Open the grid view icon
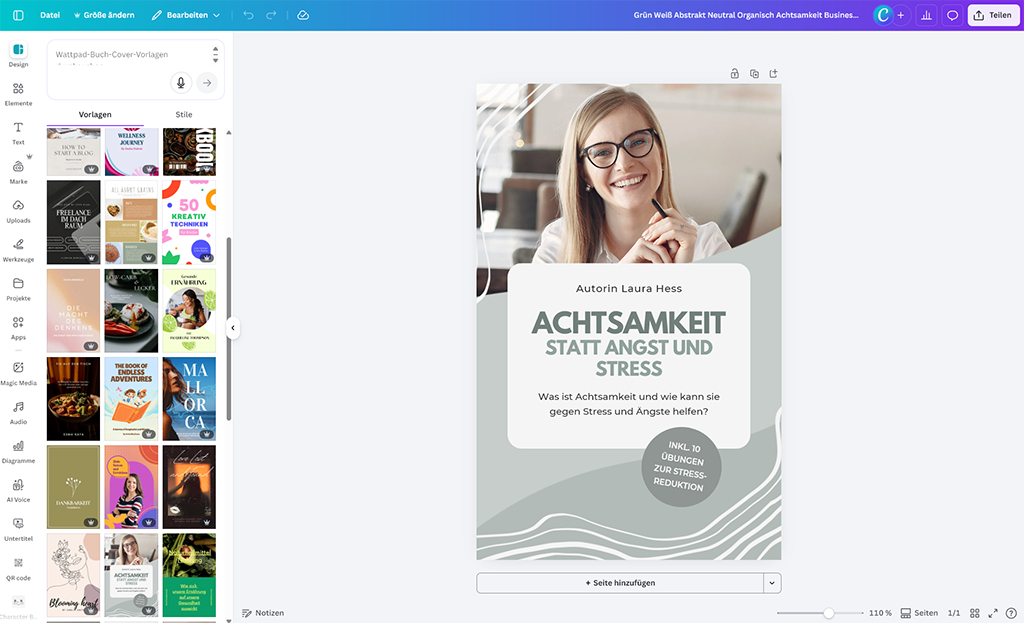Image resolution: width=1024 pixels, height=623 pixels. coord(974,613)
